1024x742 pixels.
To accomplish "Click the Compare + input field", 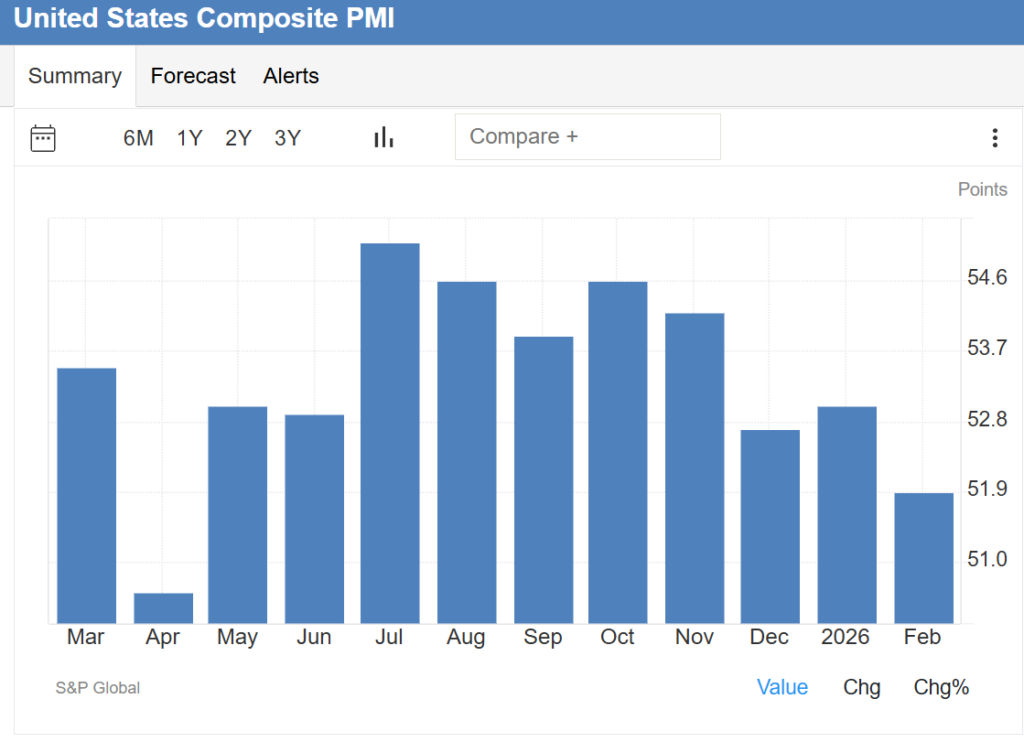I will pyautogui.click(x=587, y=137).
